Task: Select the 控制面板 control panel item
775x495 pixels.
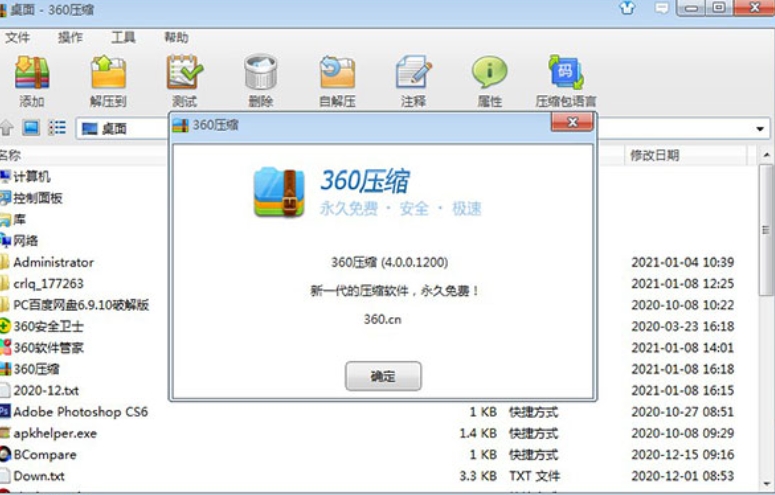Action: coord(32,198)
